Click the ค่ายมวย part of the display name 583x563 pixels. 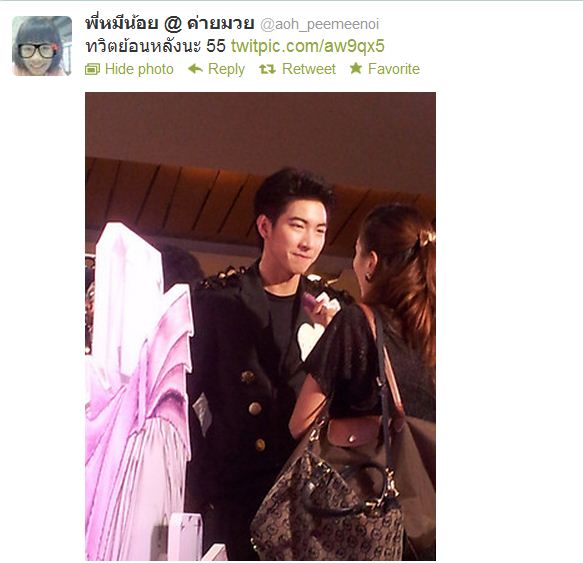click(x=220, y=23)
